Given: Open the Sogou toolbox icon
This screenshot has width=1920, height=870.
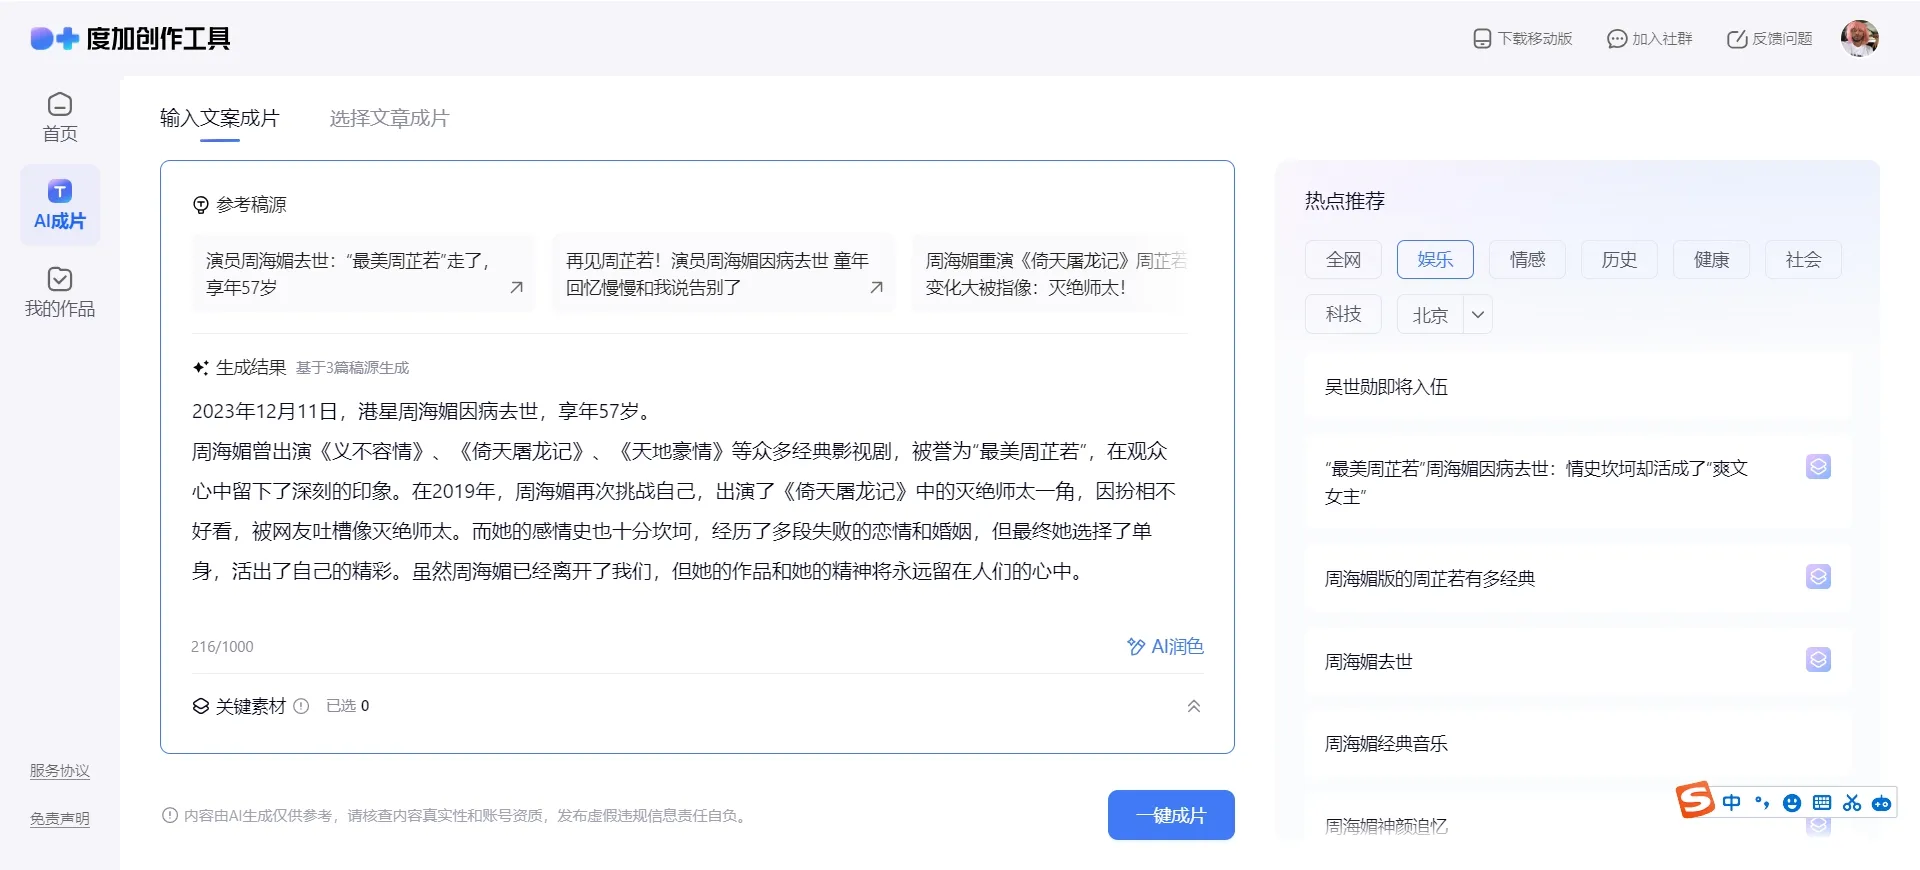Looking at the screenshot, I should (x=1881, y=803).
